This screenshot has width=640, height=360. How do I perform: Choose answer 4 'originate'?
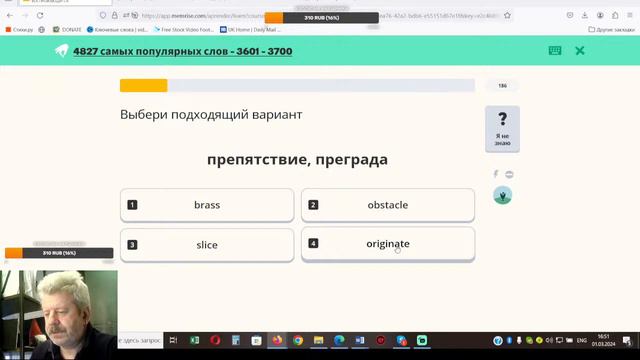pyautogui.click(x=388, y=244)
